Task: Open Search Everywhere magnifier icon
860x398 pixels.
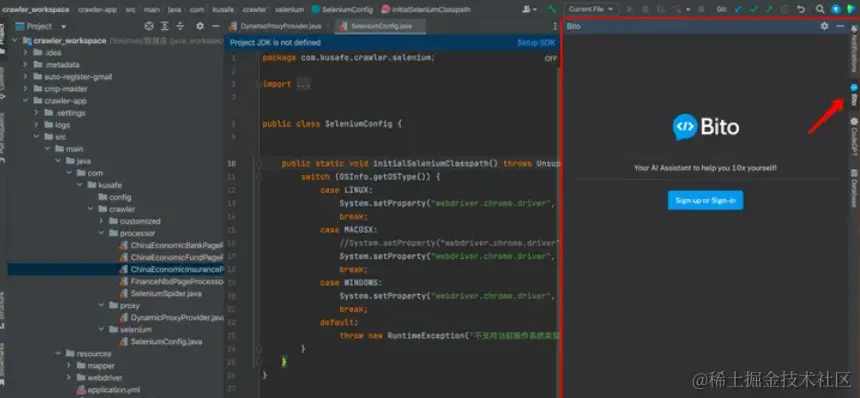Action: point(820,9)
